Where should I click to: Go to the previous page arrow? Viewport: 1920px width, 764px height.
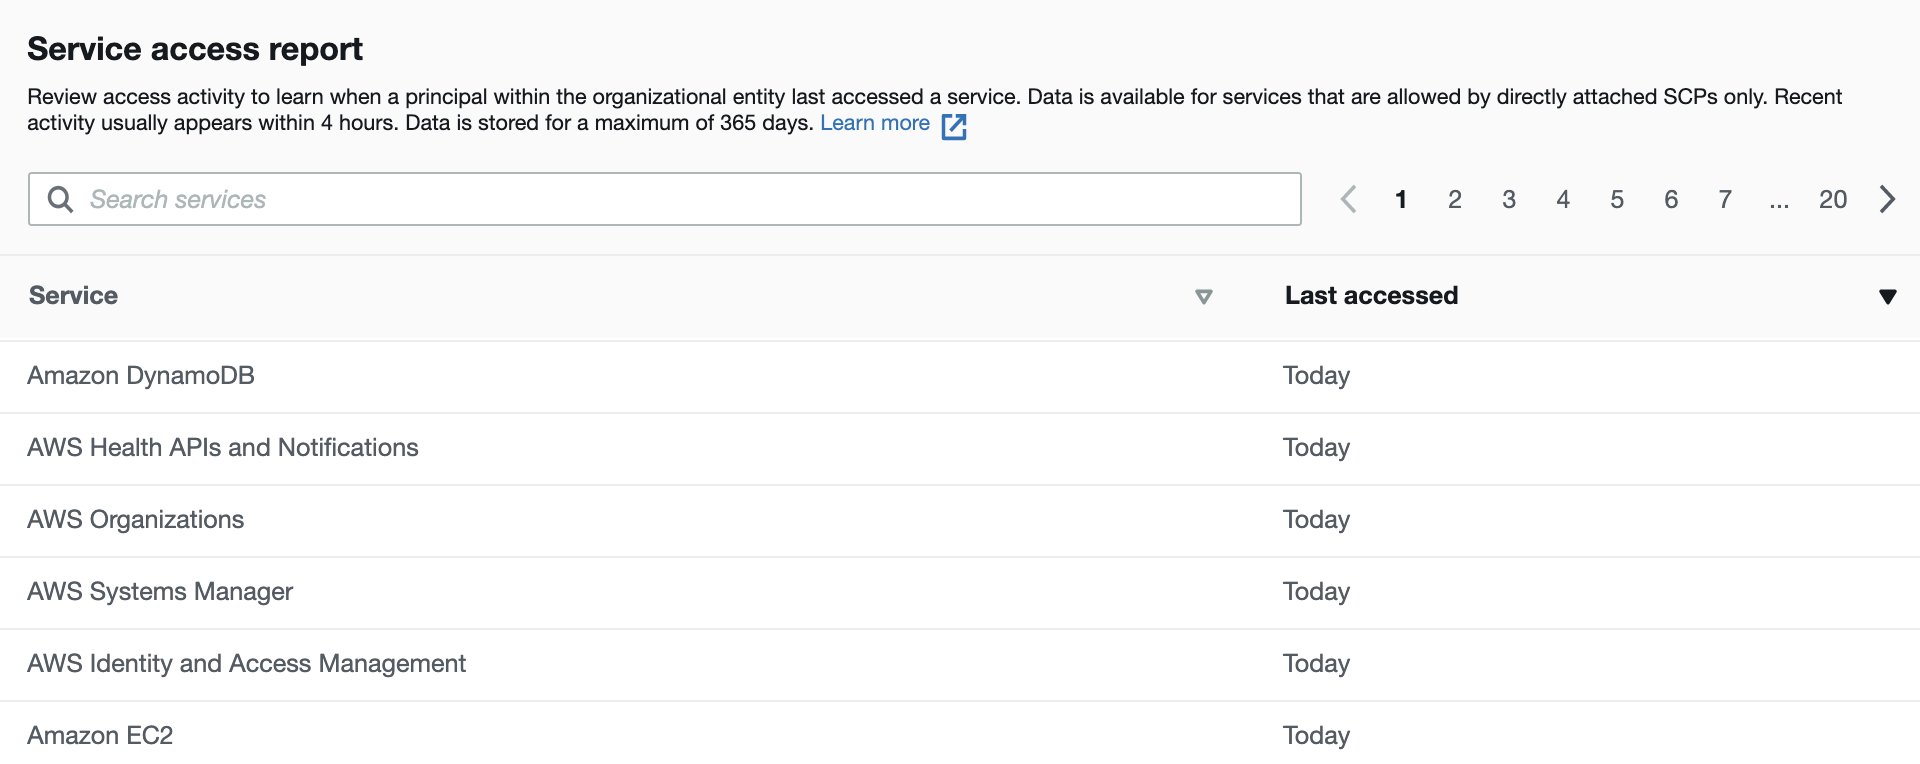tap(1348, 199)
